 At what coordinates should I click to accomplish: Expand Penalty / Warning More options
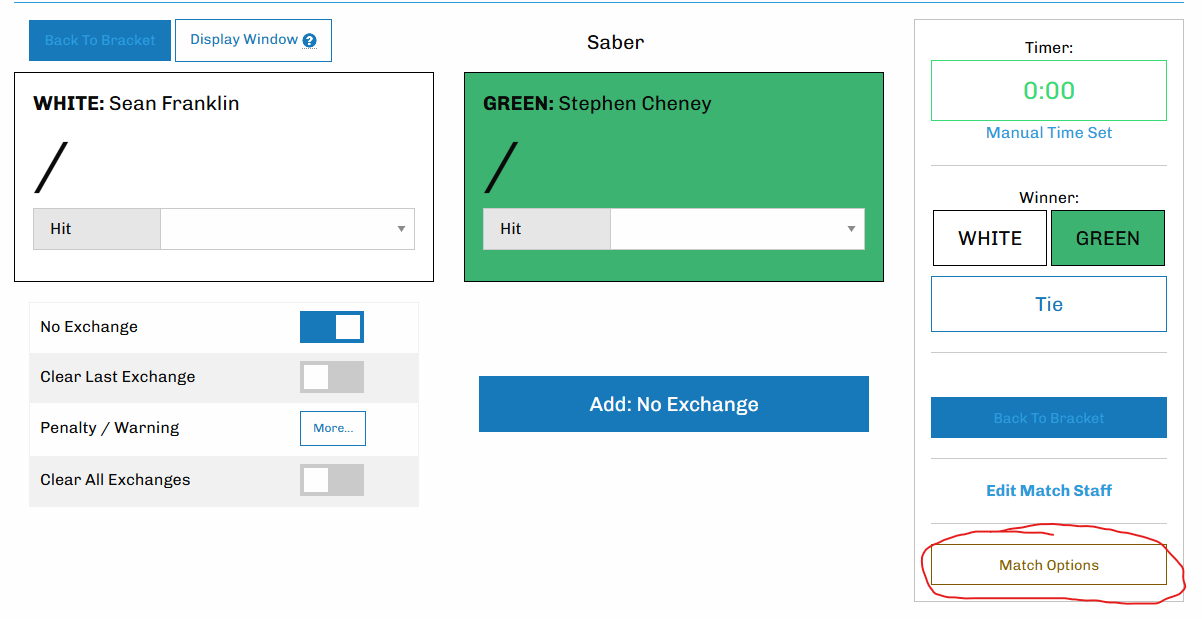pos(333,428)
